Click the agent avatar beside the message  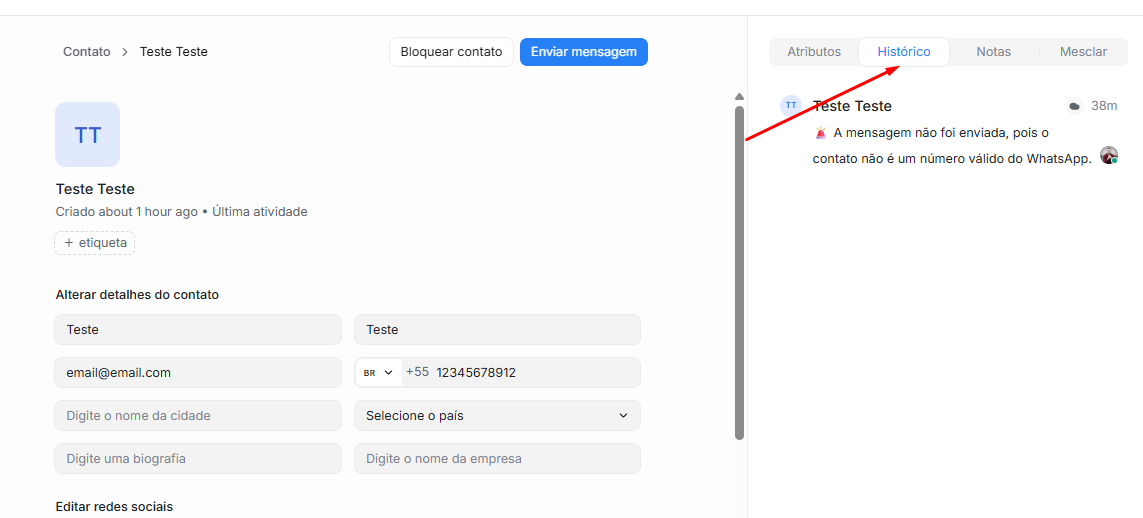1108,155
